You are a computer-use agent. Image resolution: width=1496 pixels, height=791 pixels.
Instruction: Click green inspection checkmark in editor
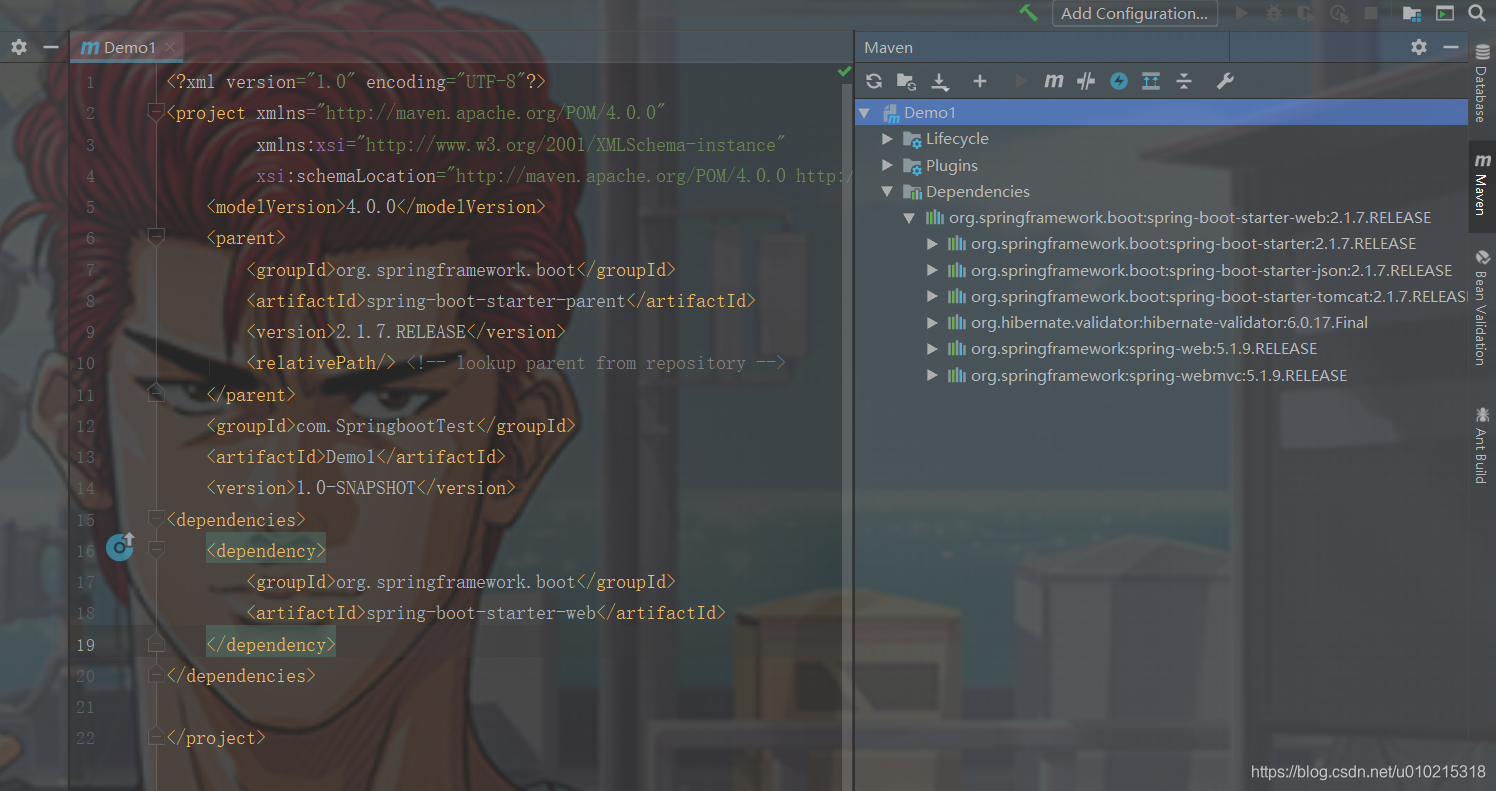[x=844, y=72]
